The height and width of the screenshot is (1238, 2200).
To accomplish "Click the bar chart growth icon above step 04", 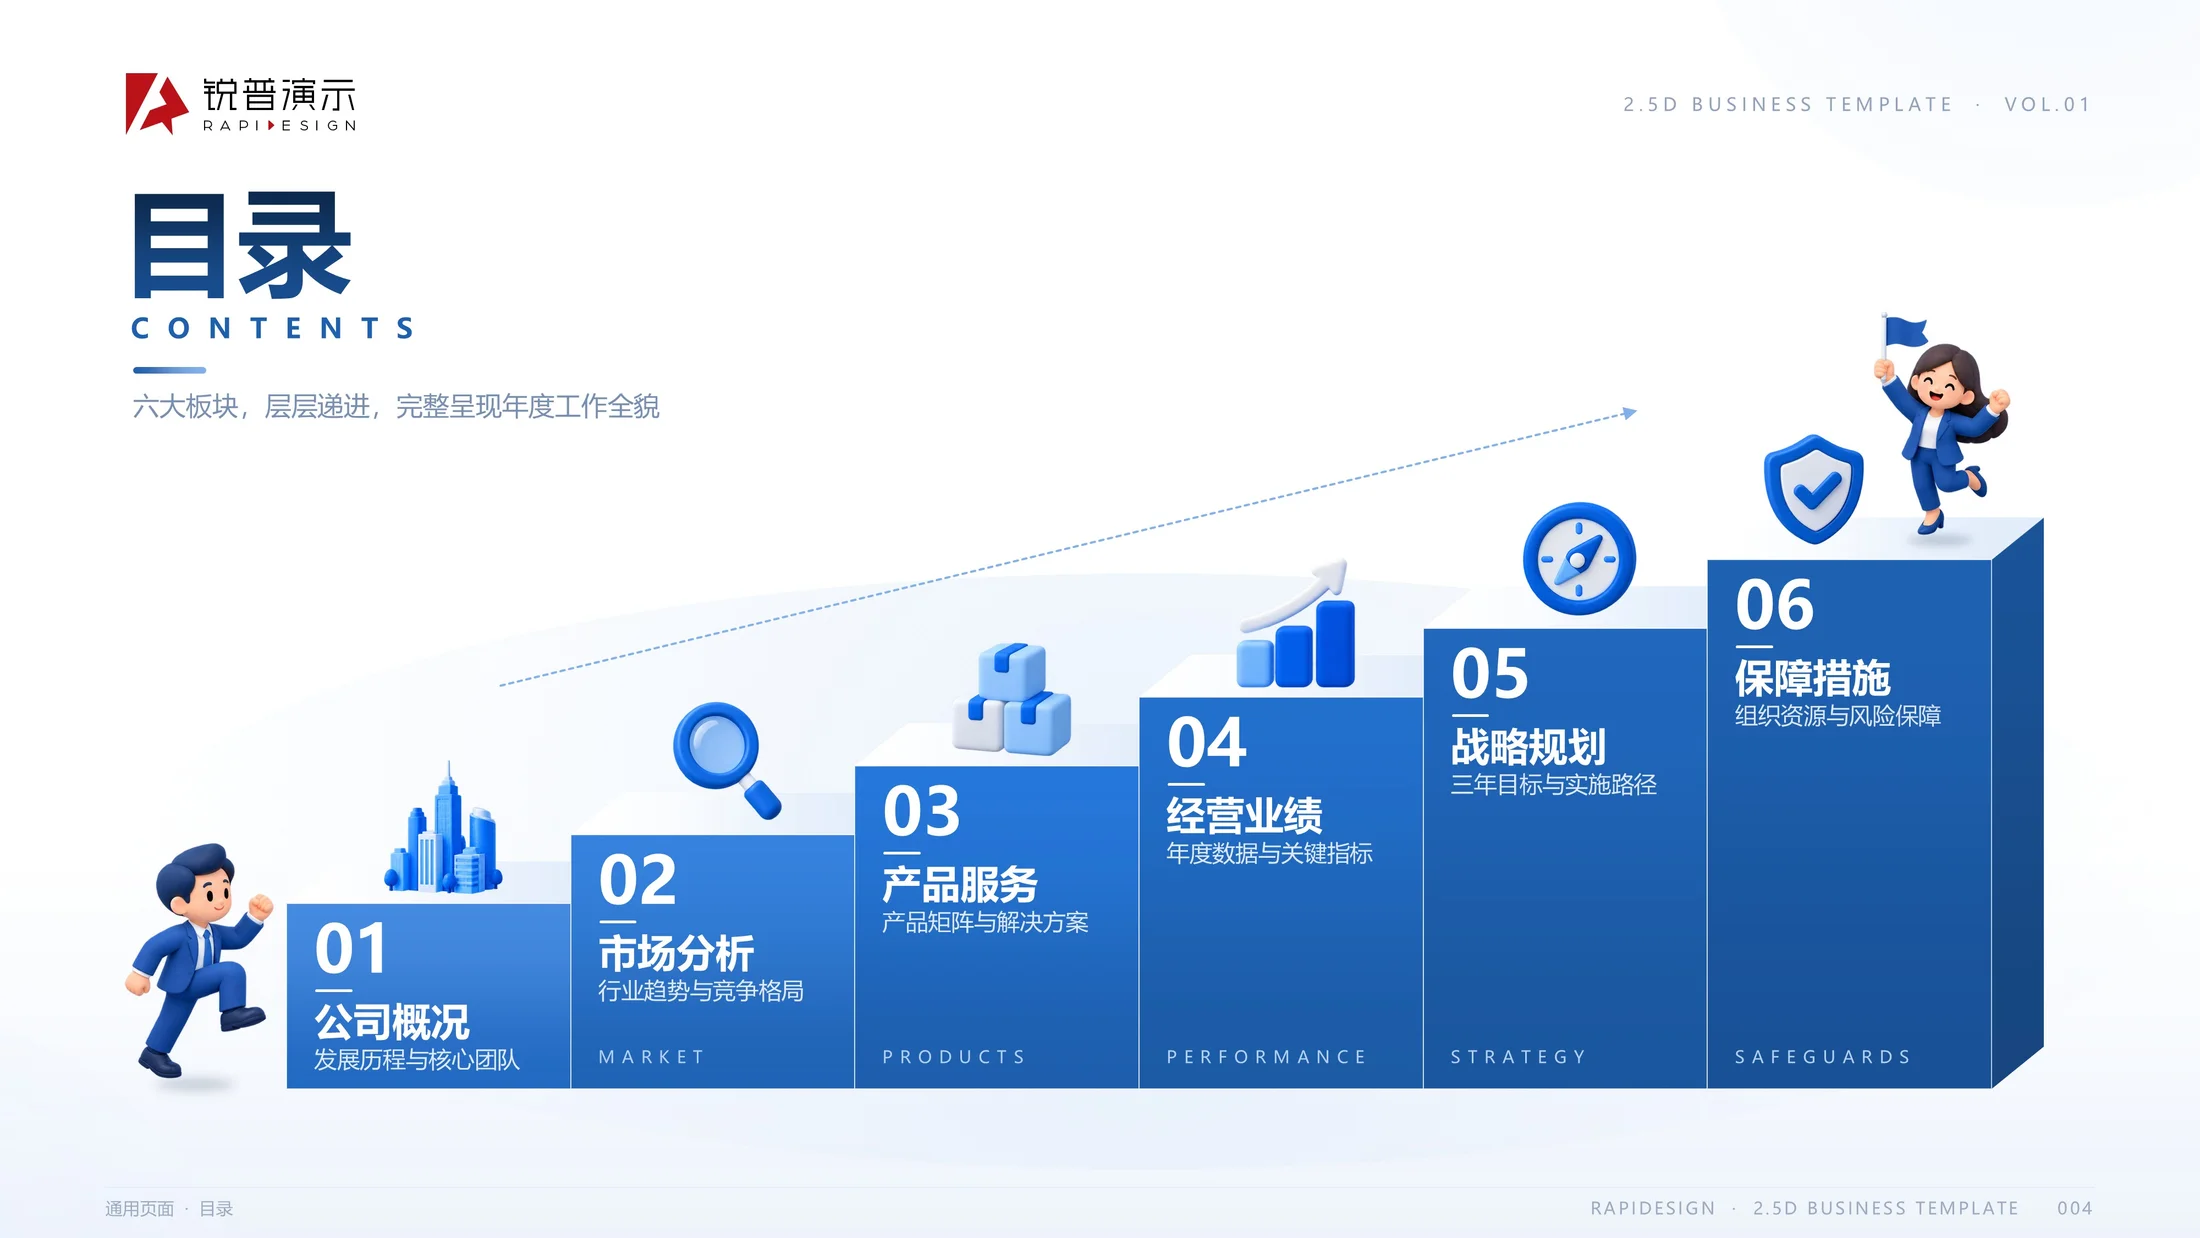I will point(1296,625).
